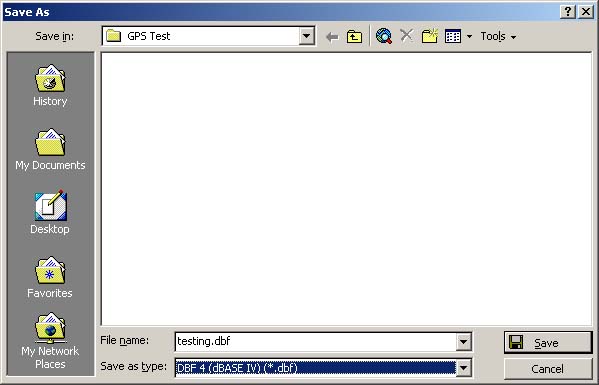Jump to the Desktop location
Image resolution: width=599 pixels, height=385 pixels.
pyautogui.click(x=50, y=212)
